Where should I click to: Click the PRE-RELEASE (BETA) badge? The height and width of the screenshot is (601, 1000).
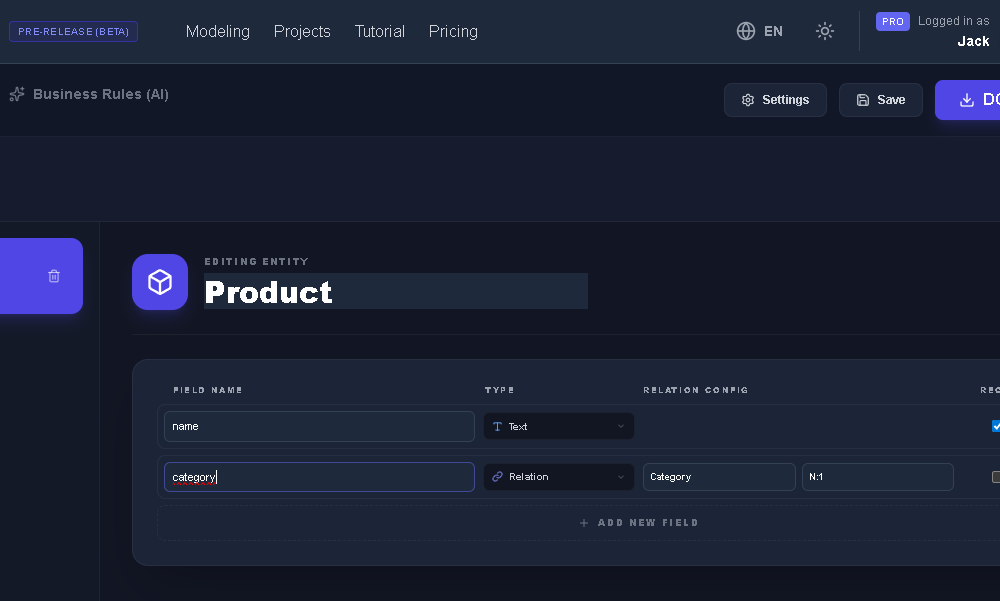pyautogui.click(x=73, y=31)
